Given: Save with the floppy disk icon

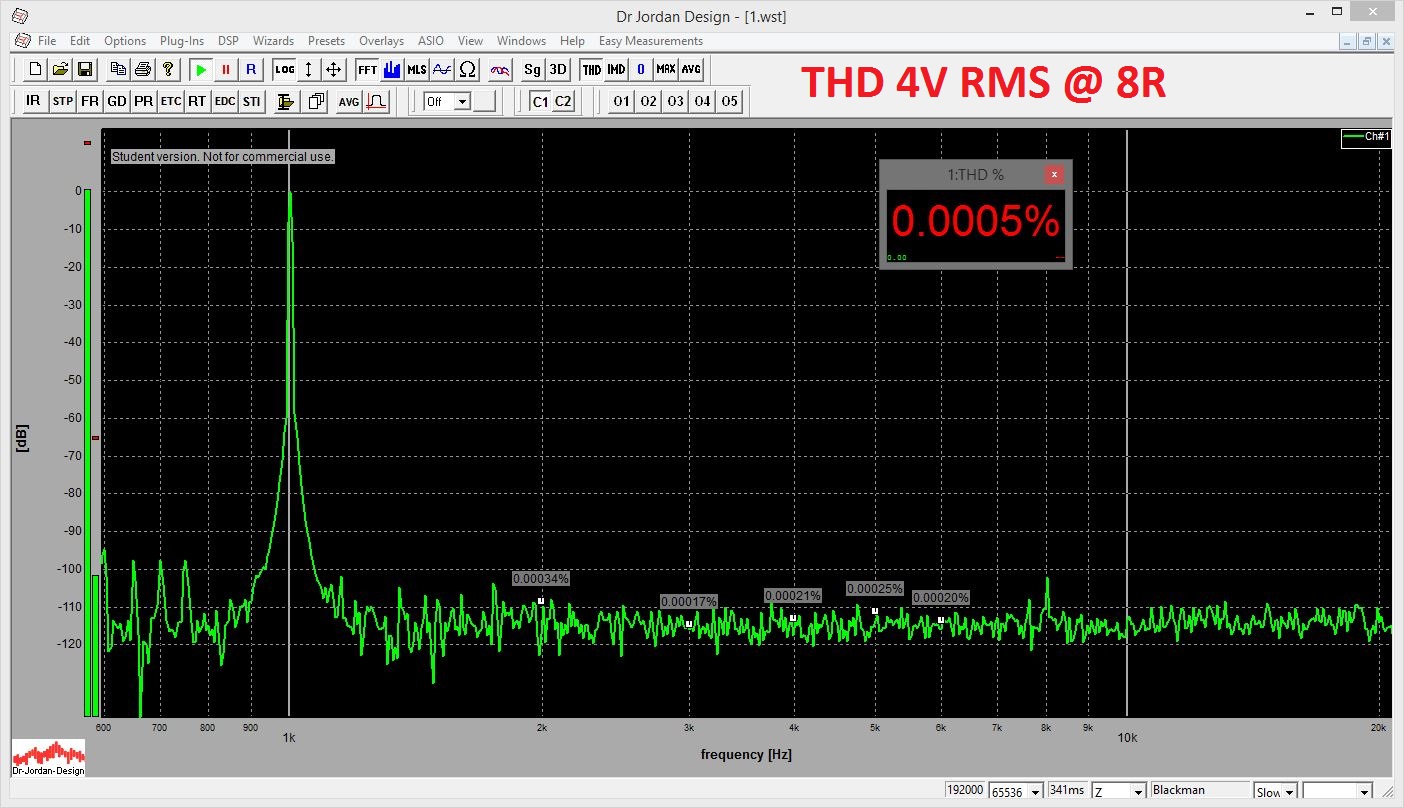Looking at the screenshot, I should 85,69.
